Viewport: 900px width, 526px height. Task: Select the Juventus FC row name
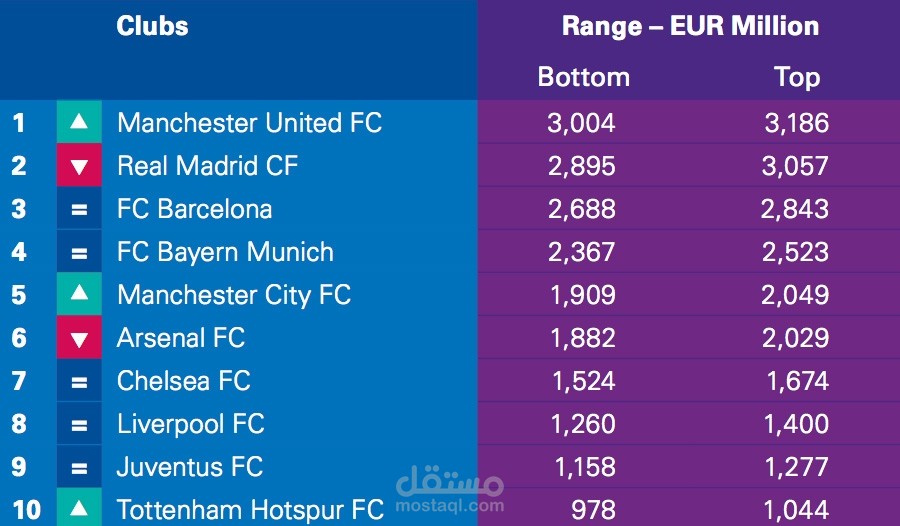click(x=190, y=467)
